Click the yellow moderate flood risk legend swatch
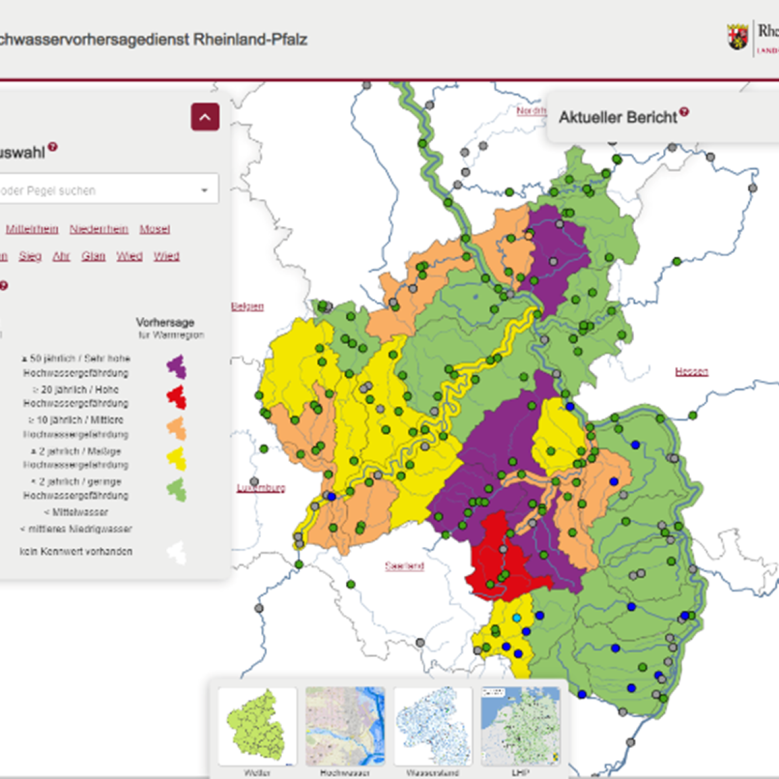 point(176,458)
